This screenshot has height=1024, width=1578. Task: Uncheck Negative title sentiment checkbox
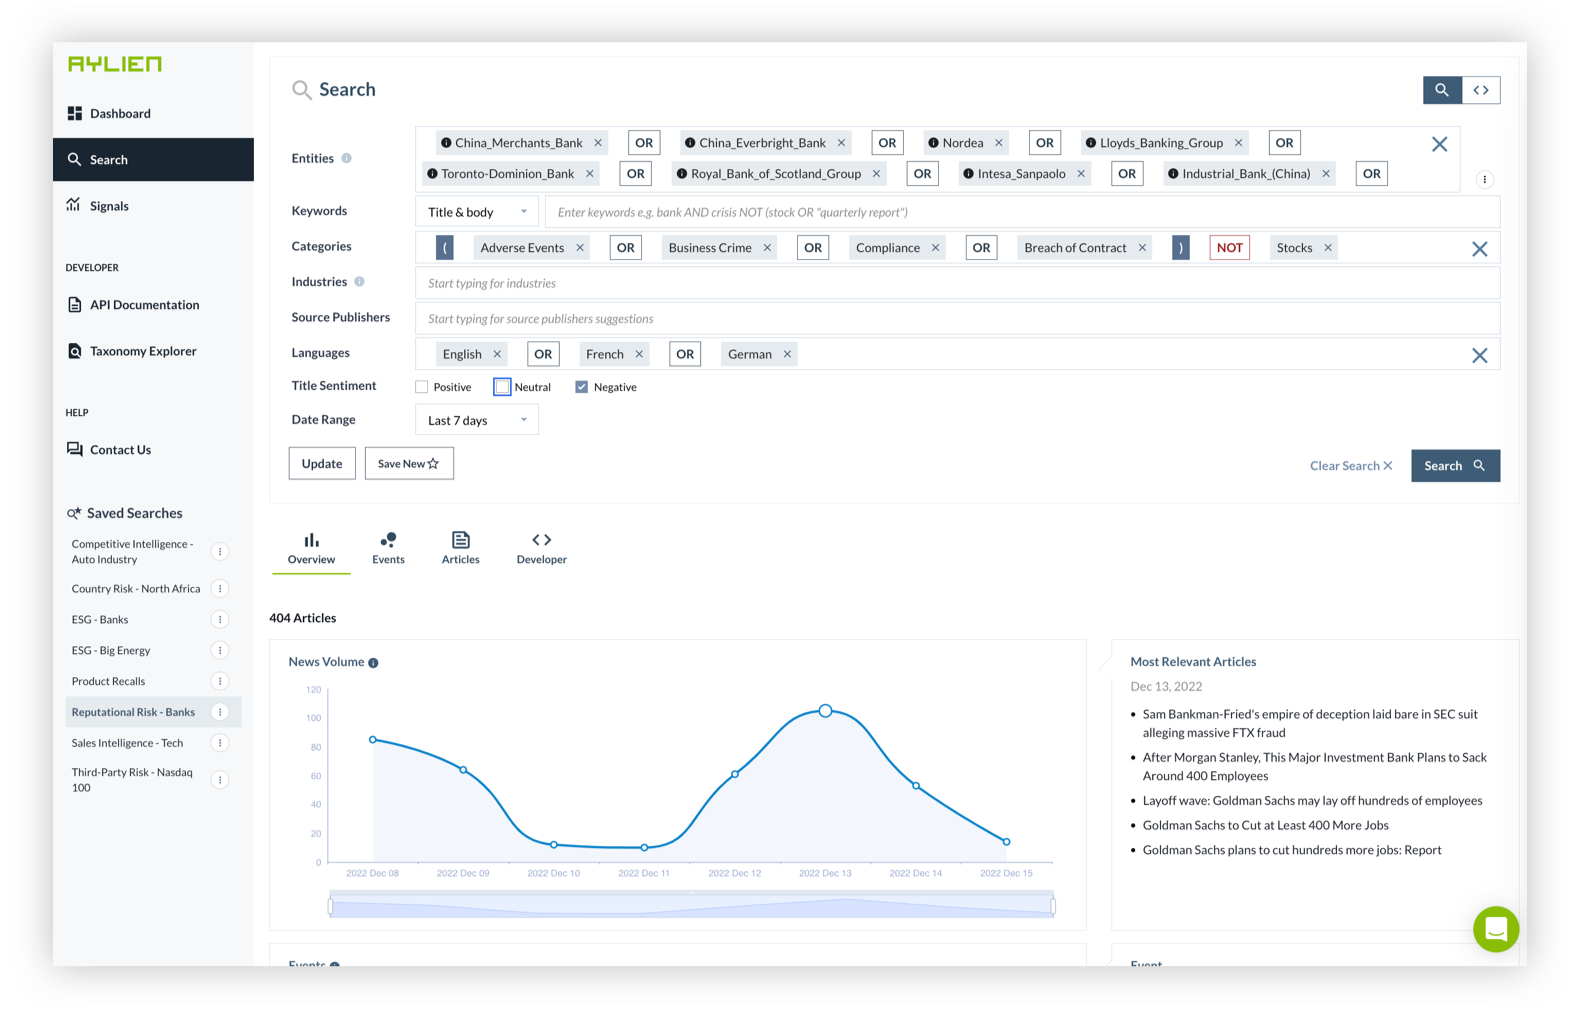582,387
